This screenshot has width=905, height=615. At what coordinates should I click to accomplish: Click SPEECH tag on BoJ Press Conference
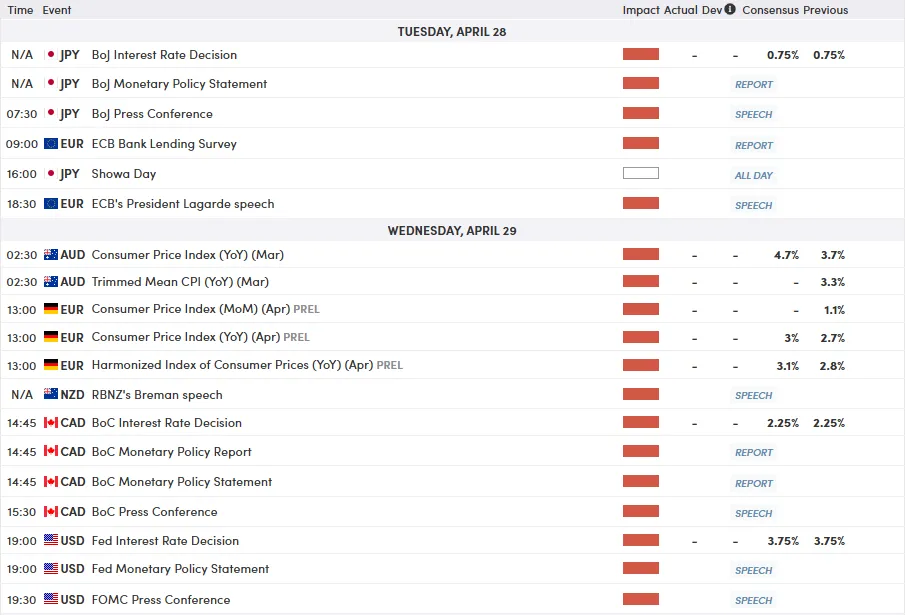click(754, 114)
